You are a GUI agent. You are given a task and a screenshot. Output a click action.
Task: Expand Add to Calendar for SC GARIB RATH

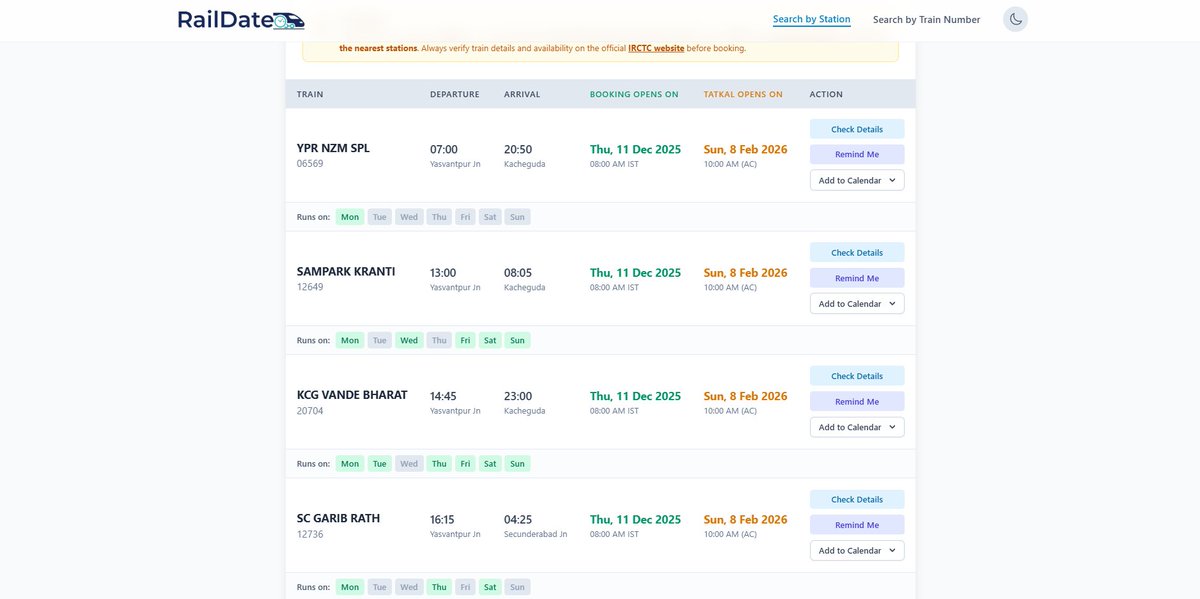coord(857,550)
